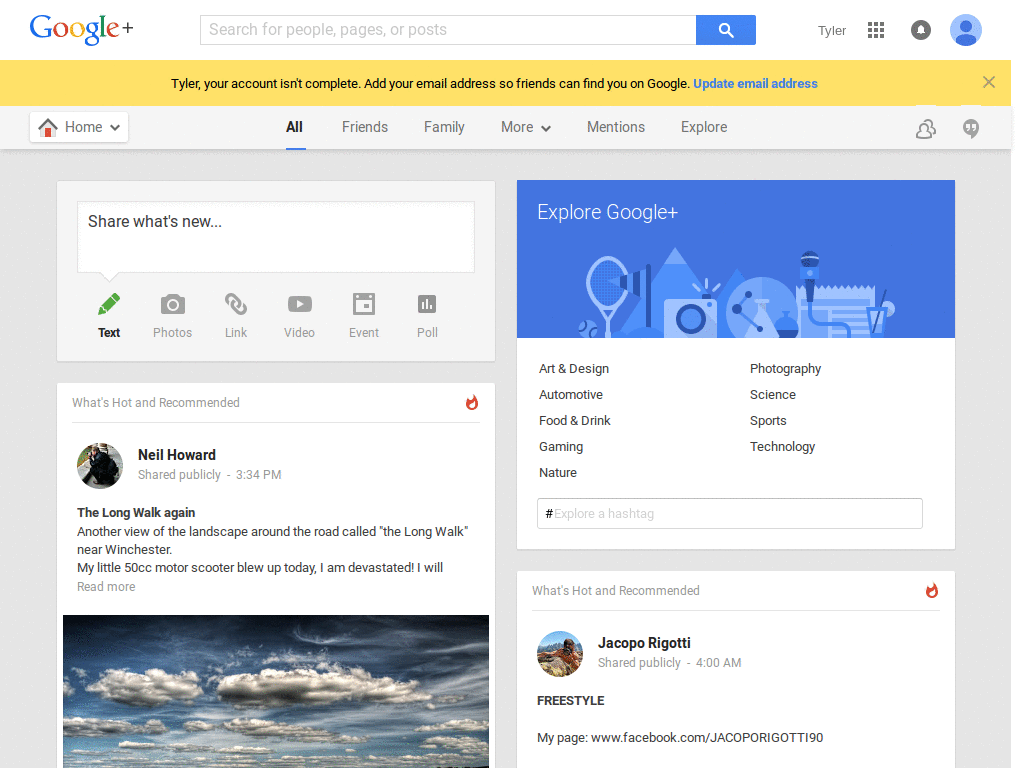Select the Photos camera icon
Viewport: 1024px width, 768px height.
click(x=172, y=304)
